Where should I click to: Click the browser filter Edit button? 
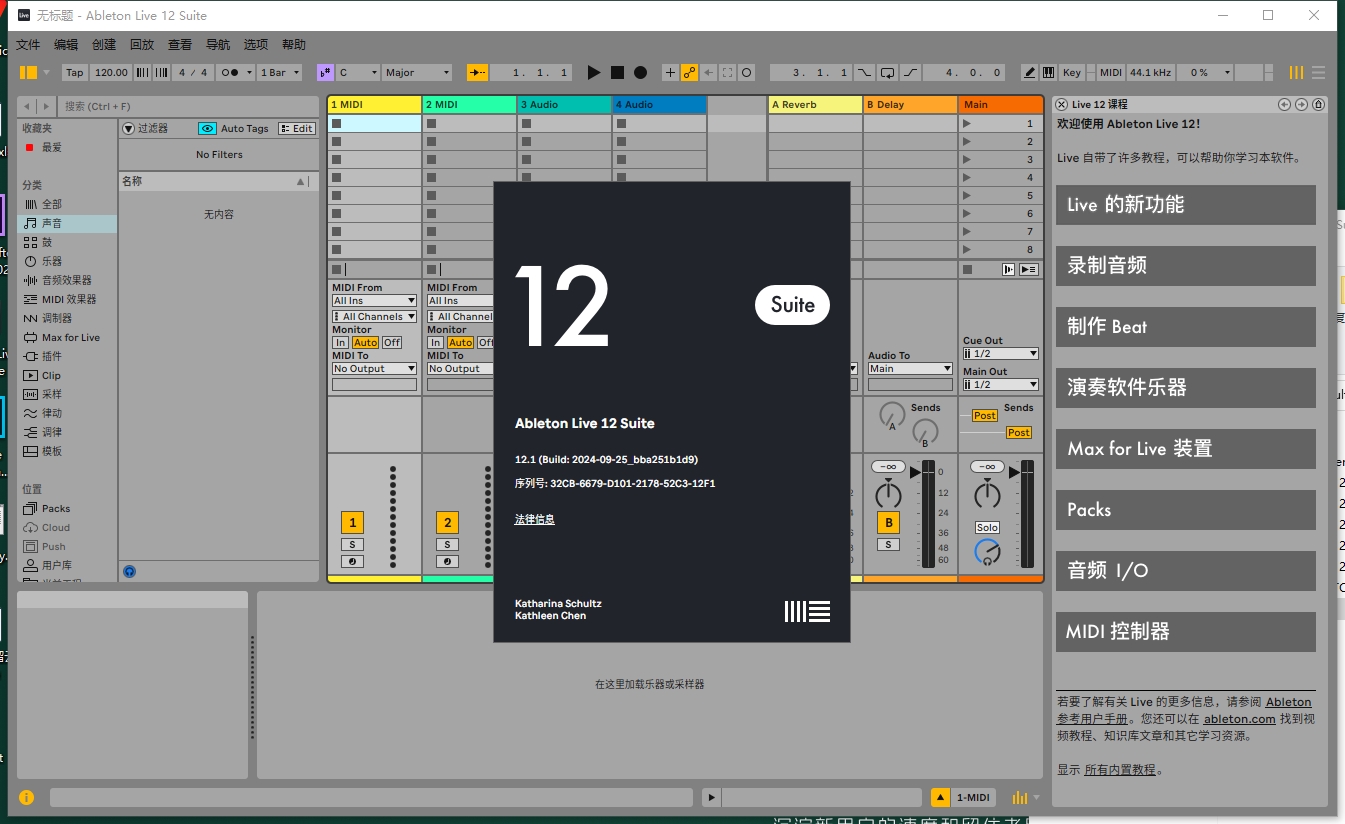(x=297, y=128)
